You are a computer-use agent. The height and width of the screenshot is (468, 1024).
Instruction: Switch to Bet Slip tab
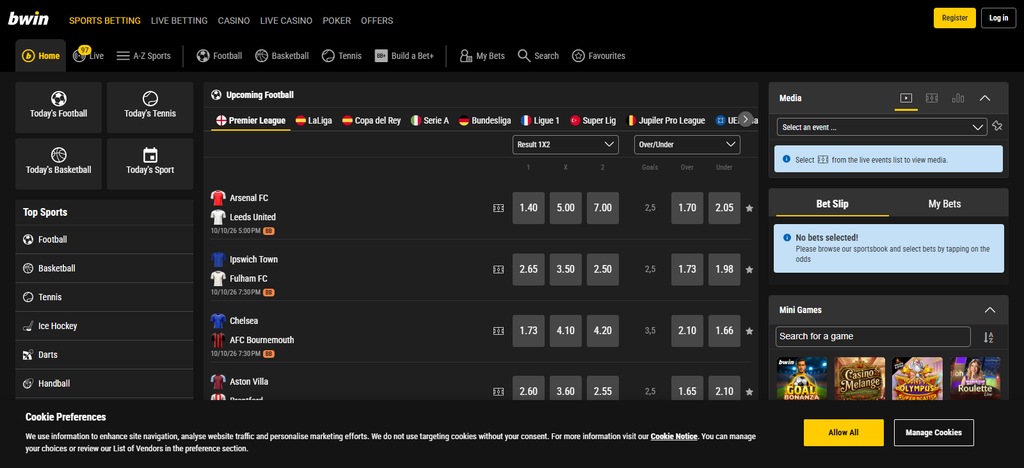[x=832, y=204]
